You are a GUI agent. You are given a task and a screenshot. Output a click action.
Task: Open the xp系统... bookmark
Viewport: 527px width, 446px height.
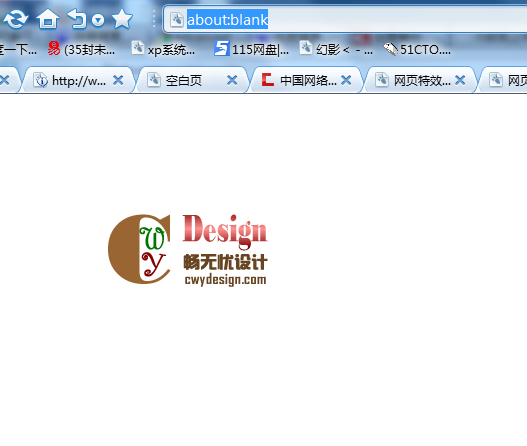[163, 50]
